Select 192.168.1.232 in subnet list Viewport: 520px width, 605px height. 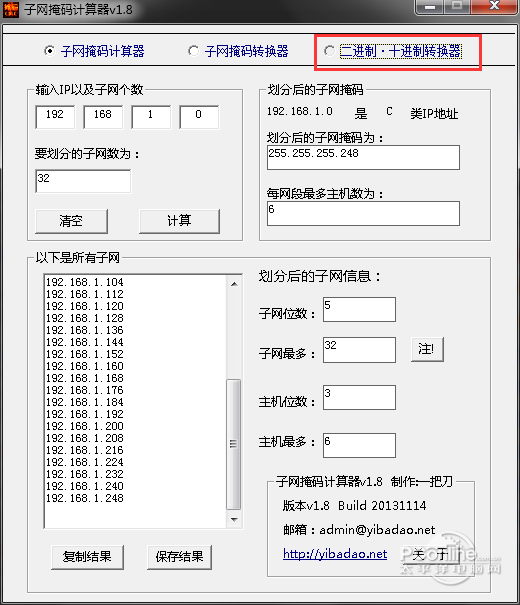click(x=84, y=474)
